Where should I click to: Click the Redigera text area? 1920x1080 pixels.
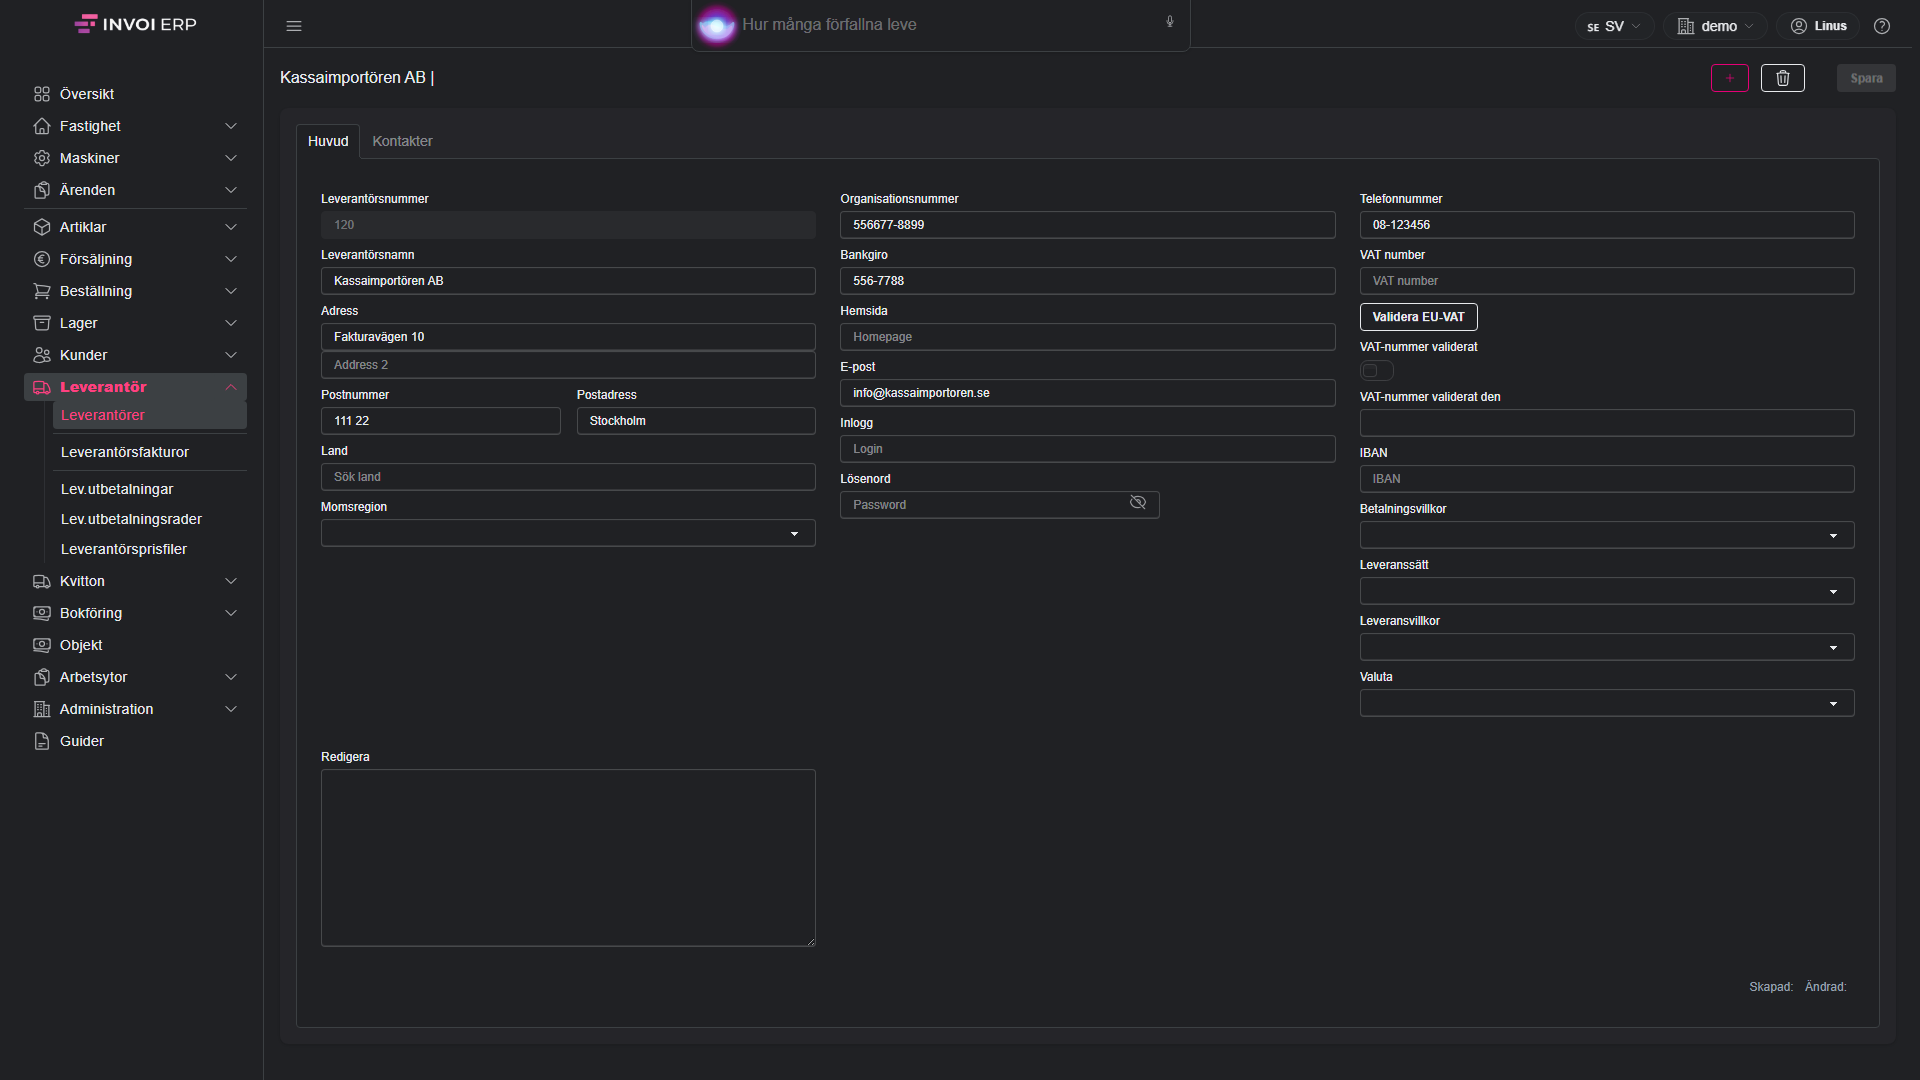click(568, 858)
